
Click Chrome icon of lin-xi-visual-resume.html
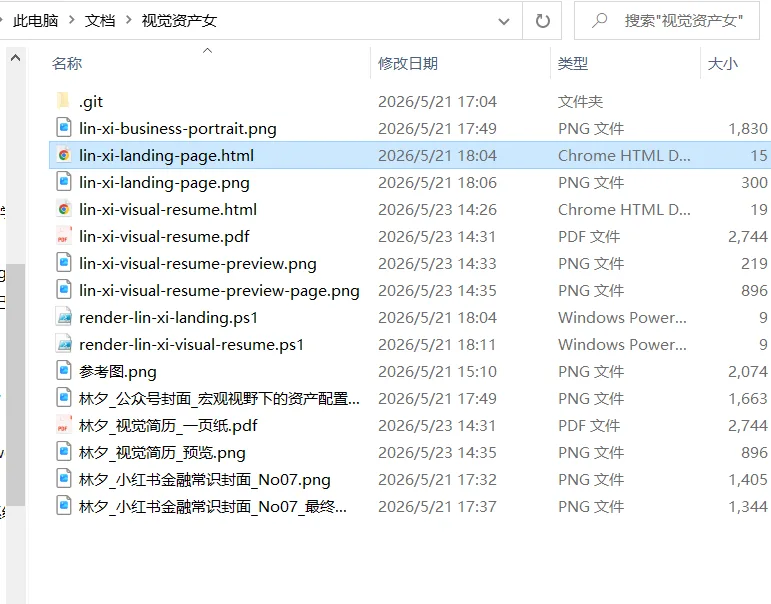(x=63, y=210)
